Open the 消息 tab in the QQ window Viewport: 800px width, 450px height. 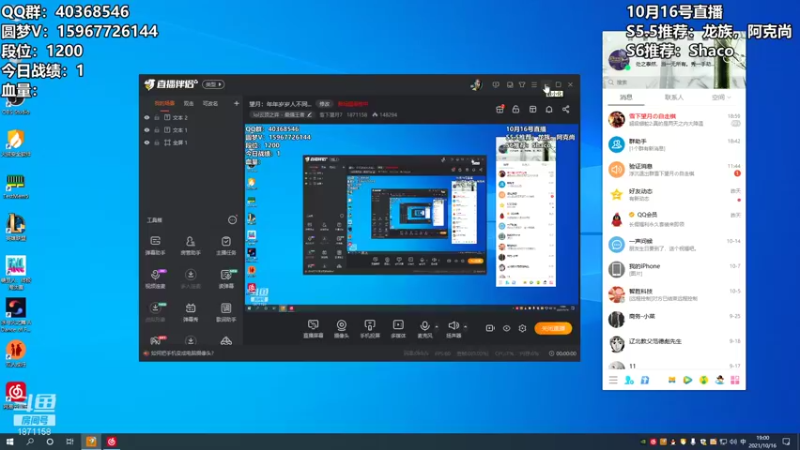[626, 97]
